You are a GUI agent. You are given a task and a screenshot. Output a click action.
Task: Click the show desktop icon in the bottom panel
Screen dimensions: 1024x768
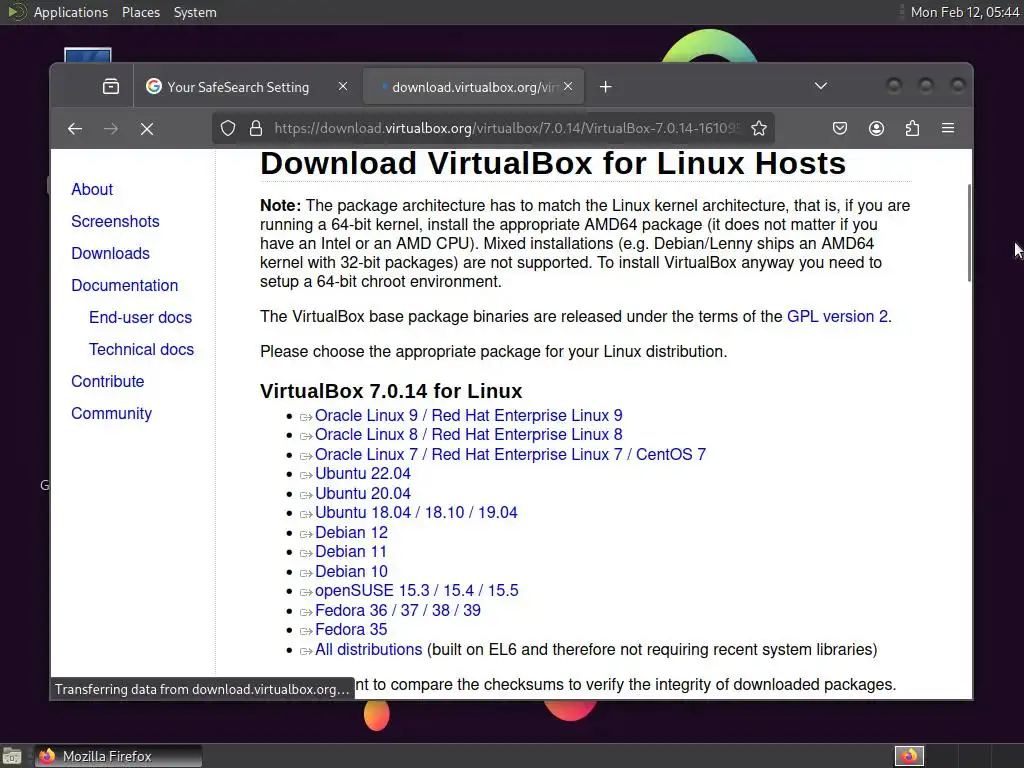[x=12, y=756]
